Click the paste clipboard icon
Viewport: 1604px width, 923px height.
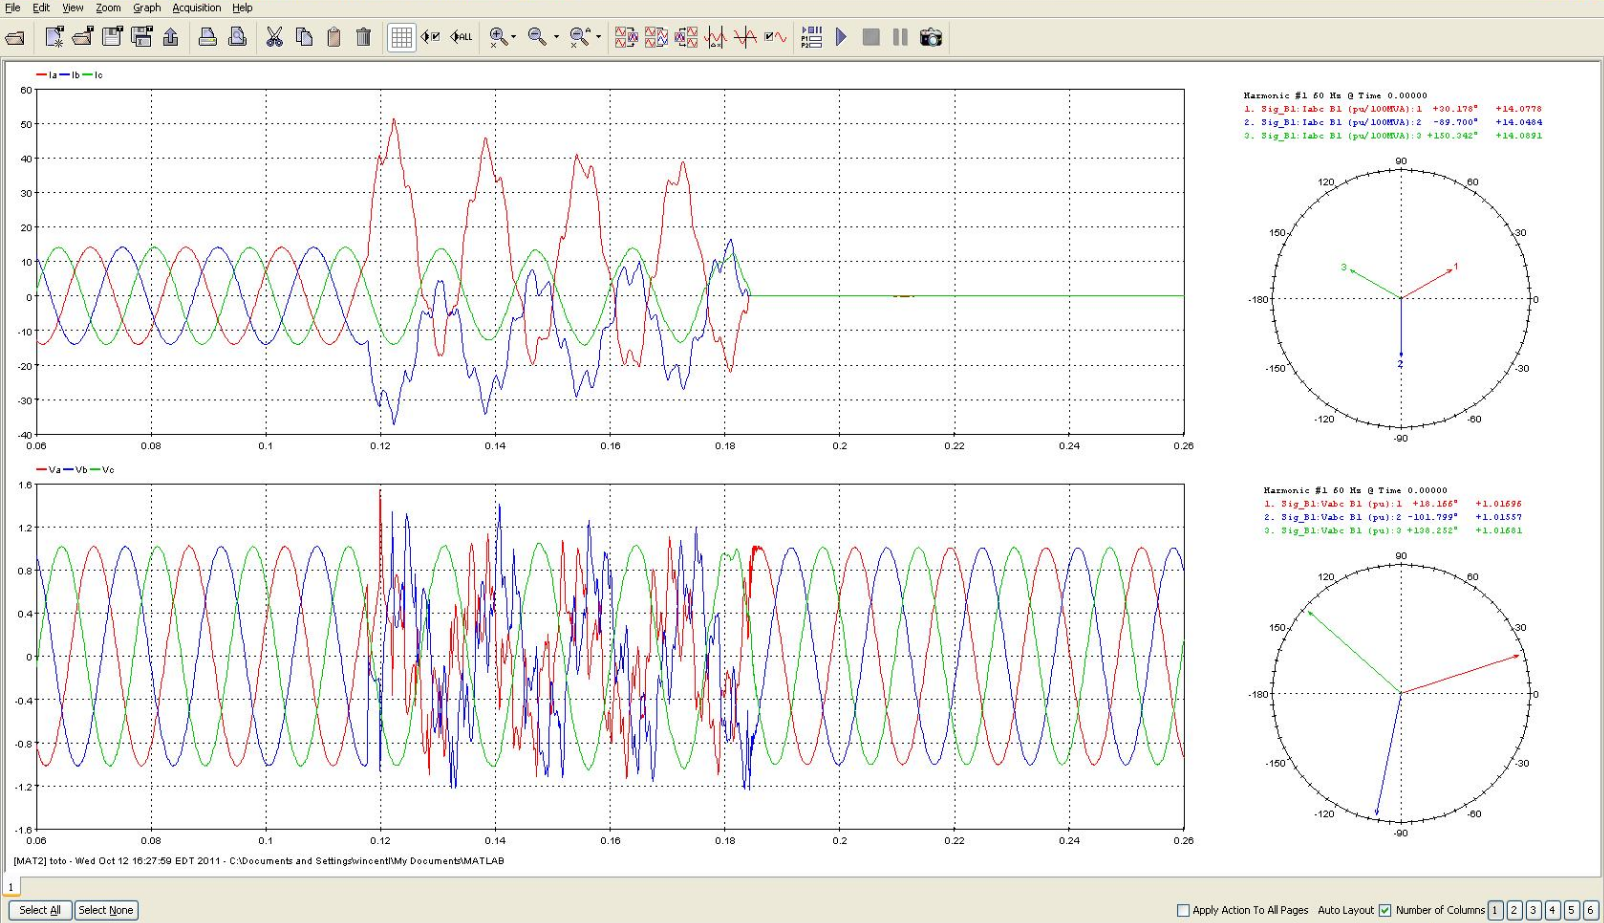[333, 37]
